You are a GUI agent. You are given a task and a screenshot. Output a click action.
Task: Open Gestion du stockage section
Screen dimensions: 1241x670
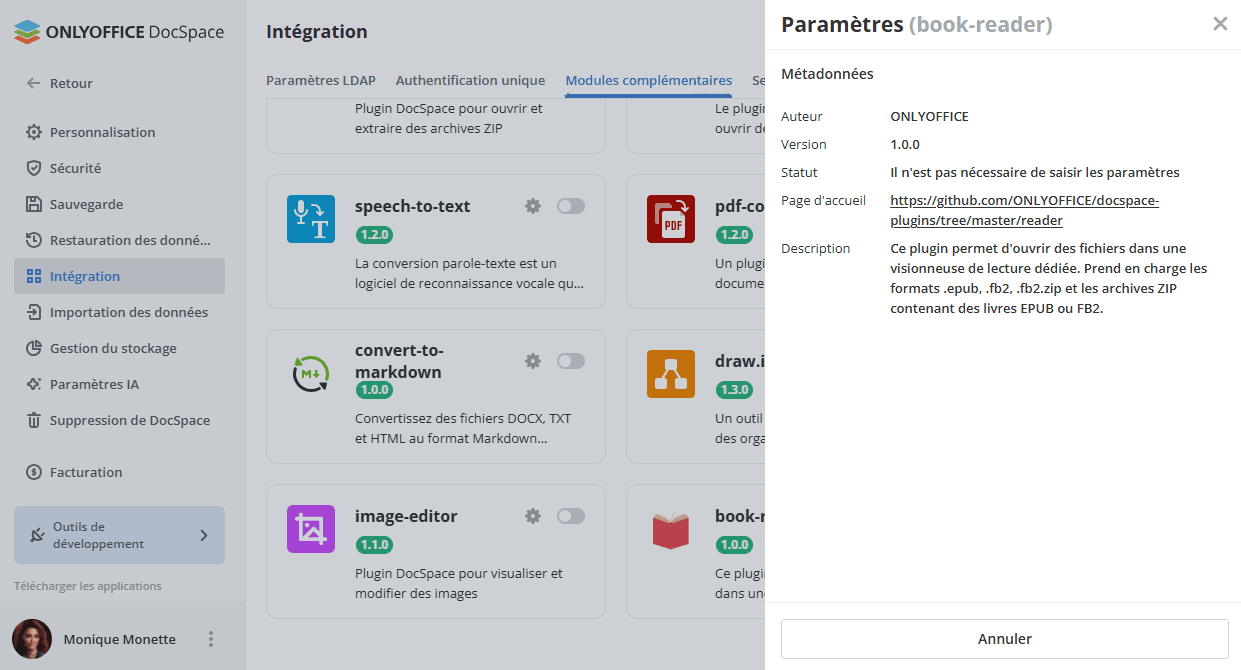(119, 348)
